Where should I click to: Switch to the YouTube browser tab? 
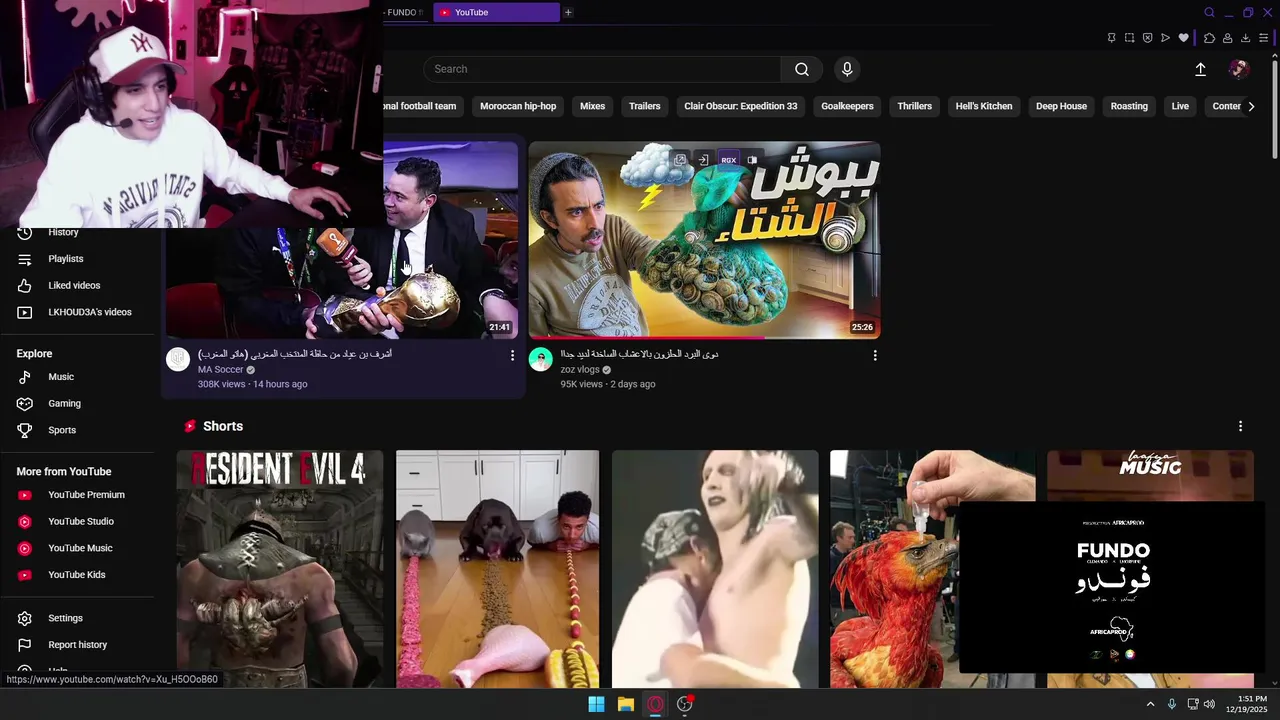pos(496,12)
